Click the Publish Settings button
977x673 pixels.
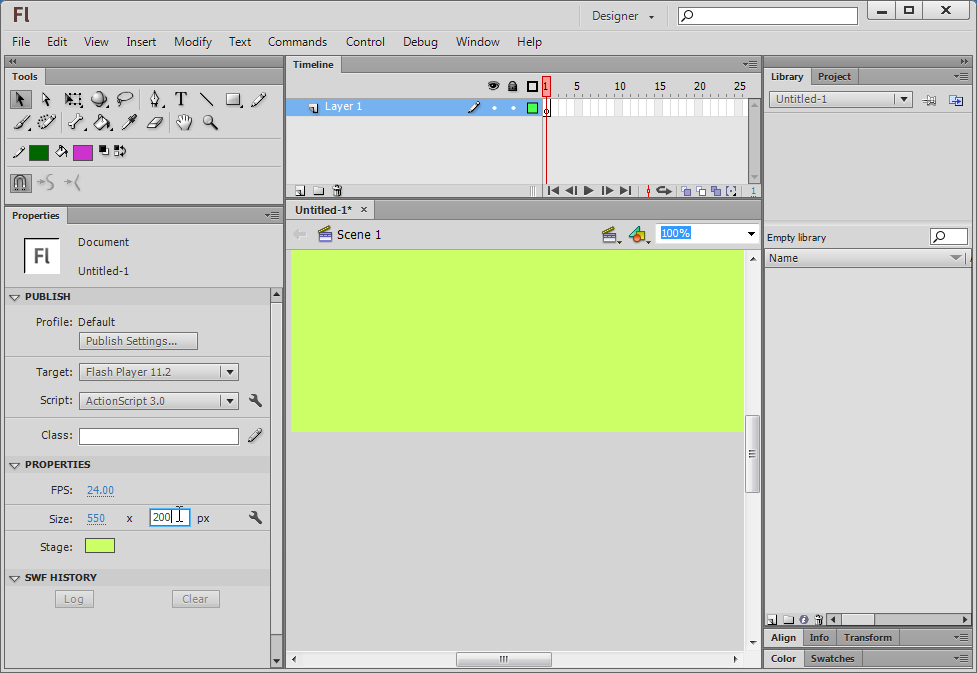pyautogui.click(x=139, y=341)
